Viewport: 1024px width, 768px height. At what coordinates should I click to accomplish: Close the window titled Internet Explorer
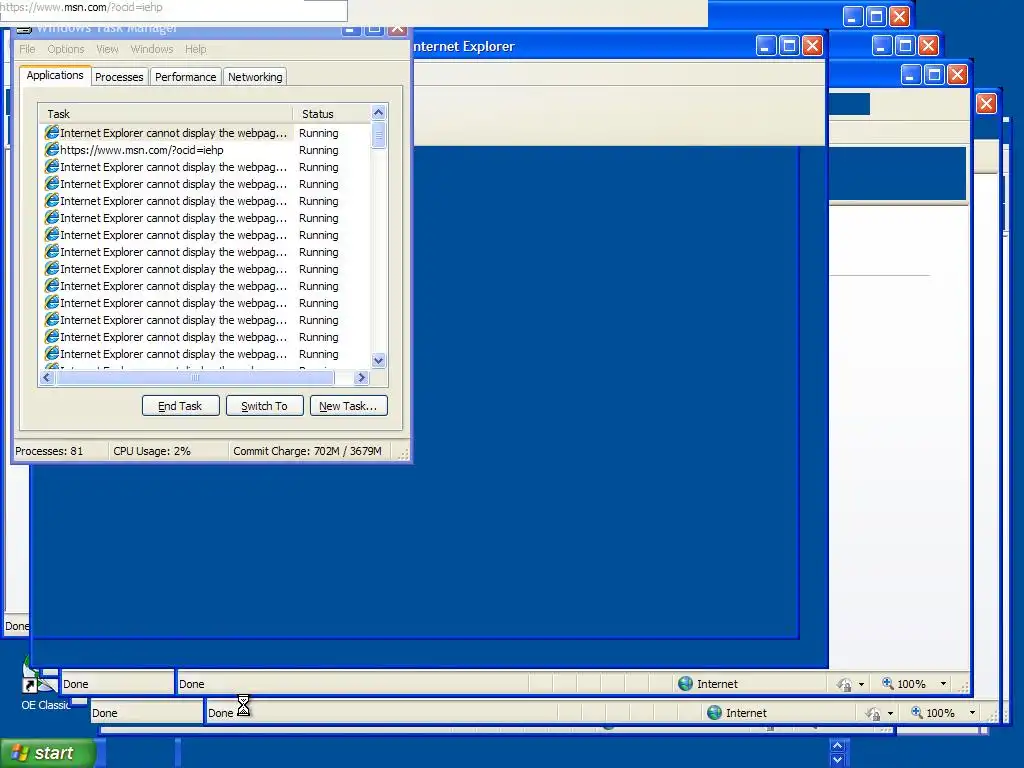pos(812,46)
